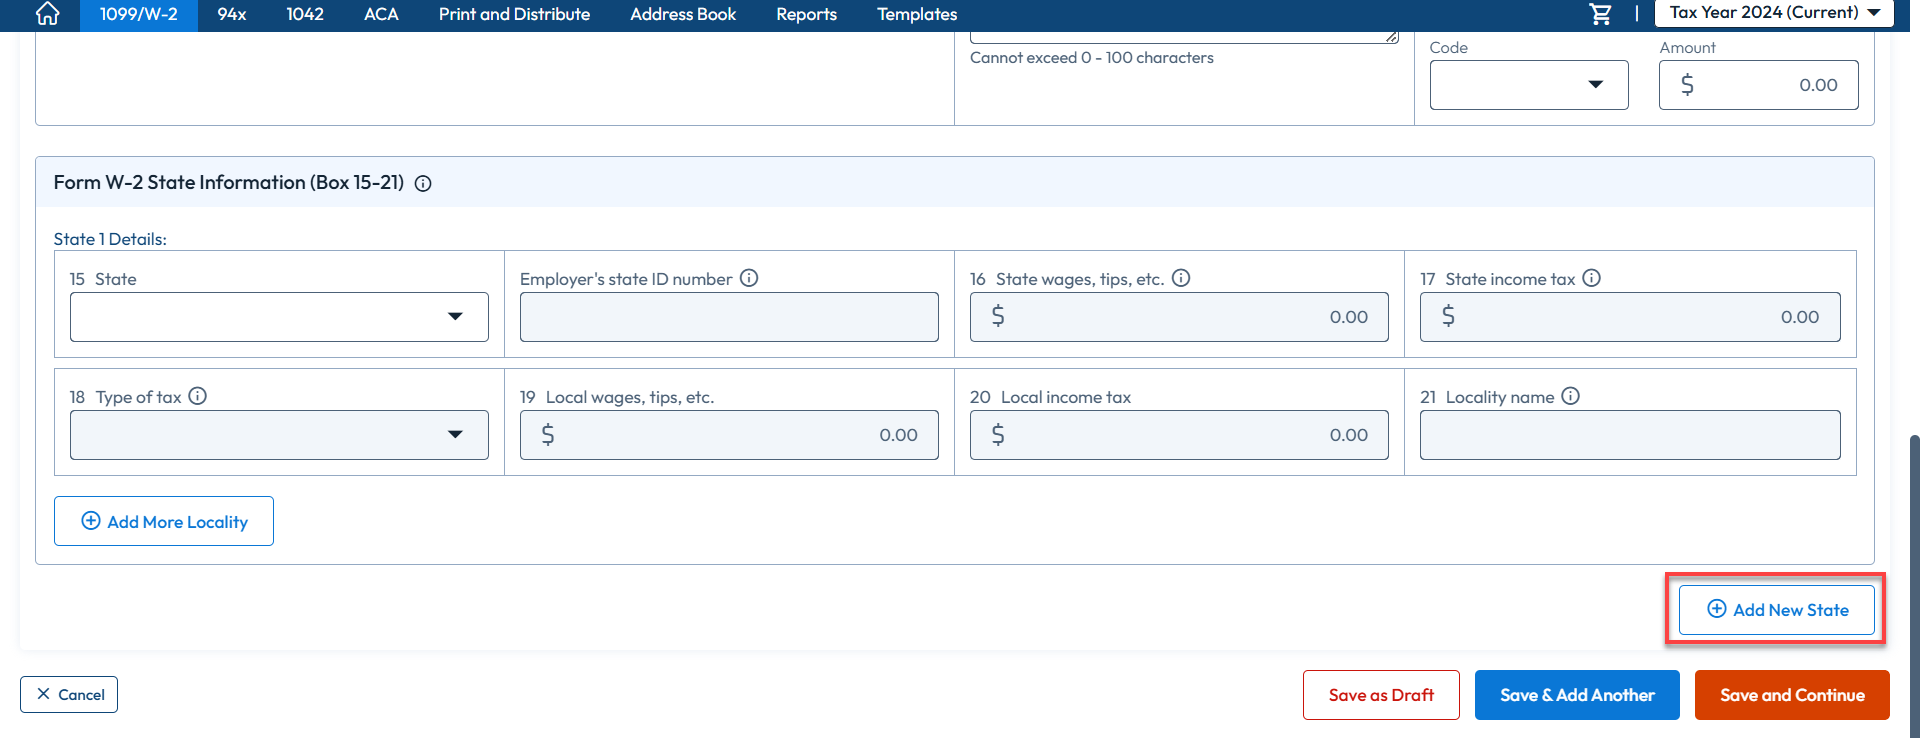Open the ACA menu

click(x=381, y=14)
